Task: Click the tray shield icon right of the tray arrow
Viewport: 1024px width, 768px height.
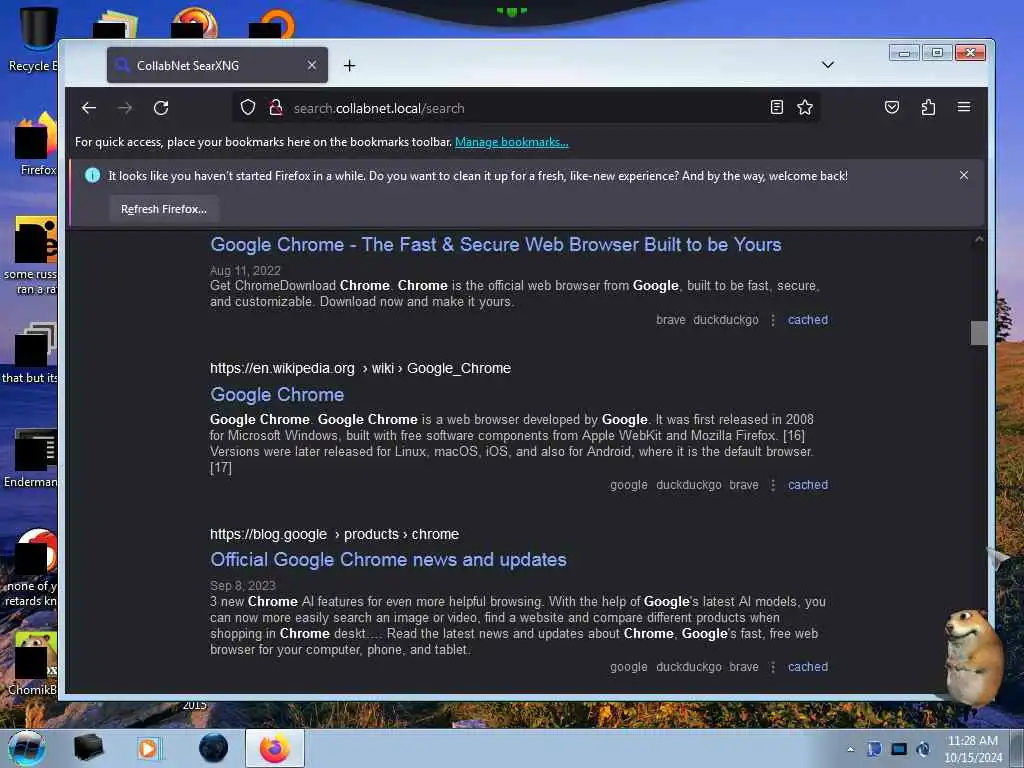Action: tap(874, 749)
